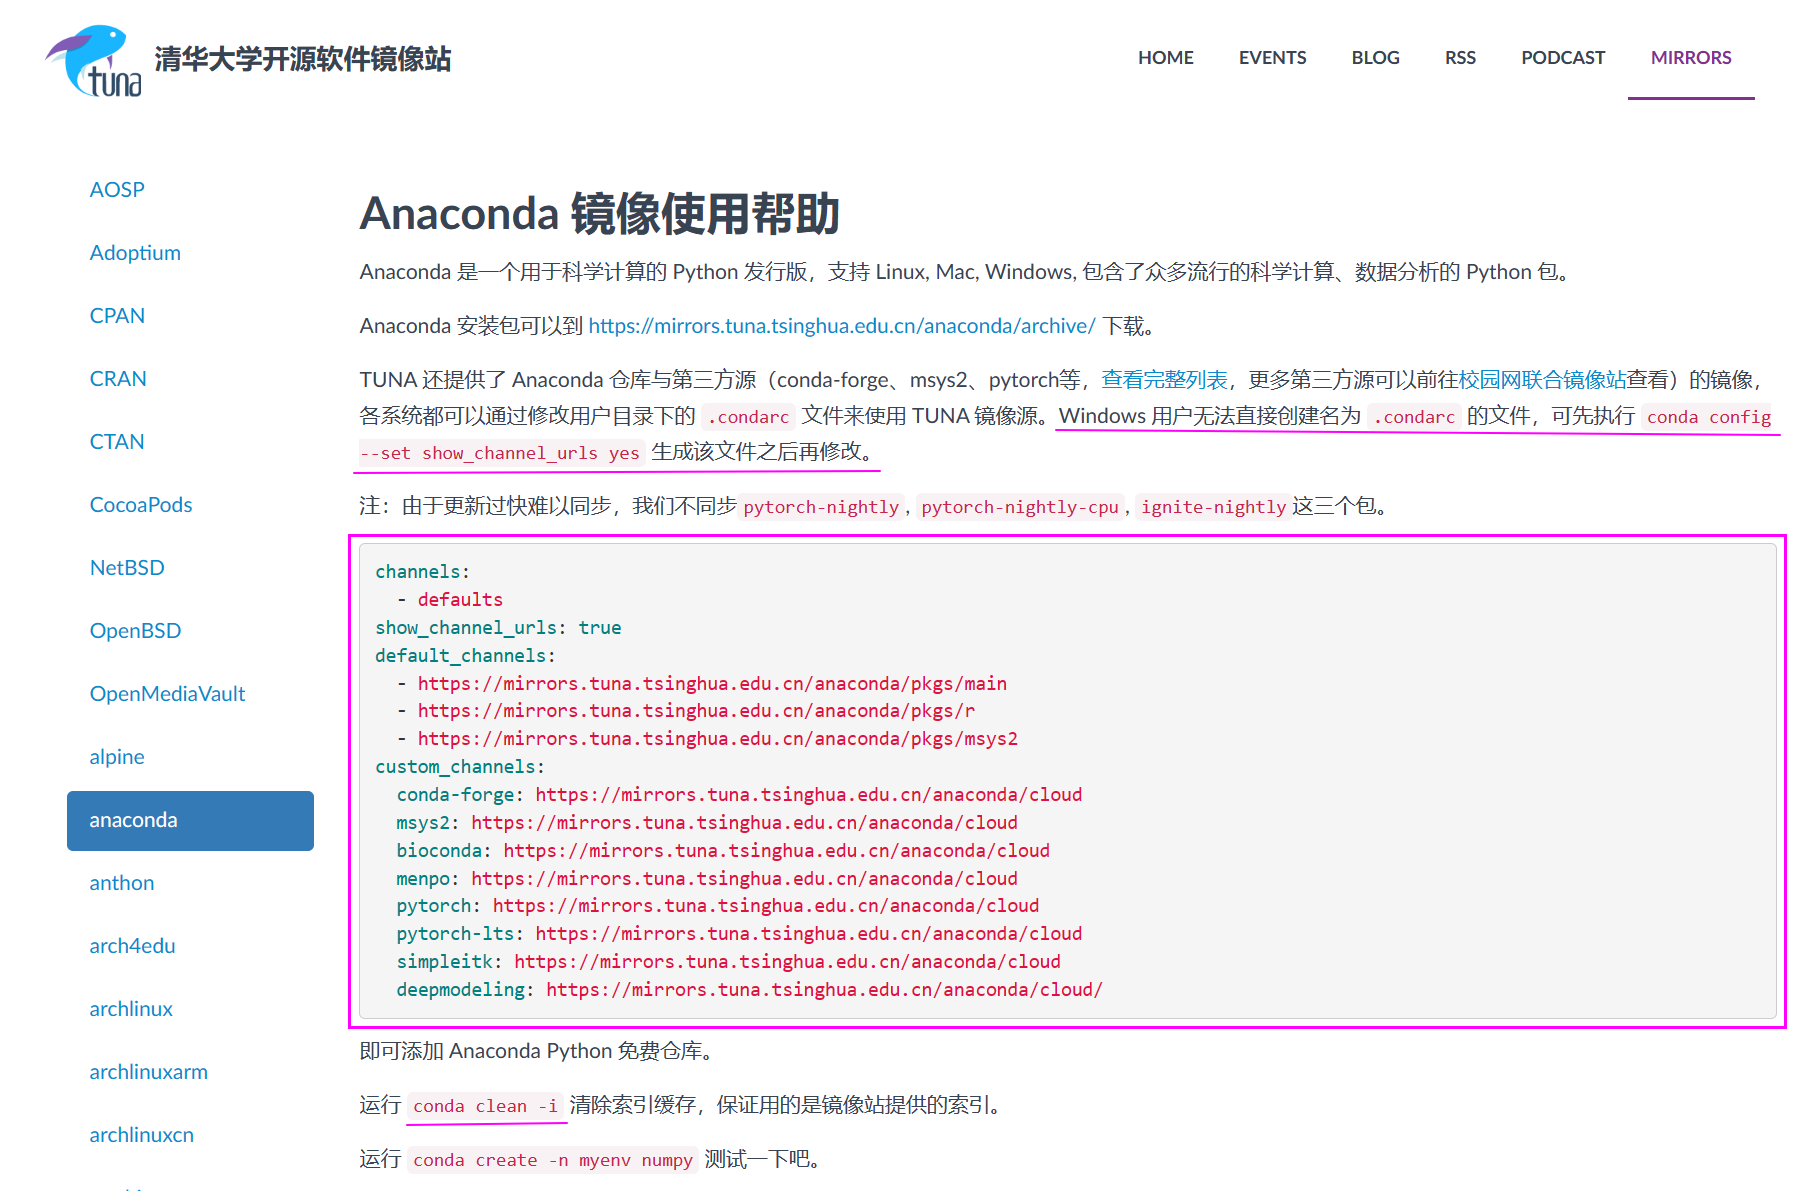
Task: Click the pytorch-nightly-cpu inline code
Action: point(1020,507)
